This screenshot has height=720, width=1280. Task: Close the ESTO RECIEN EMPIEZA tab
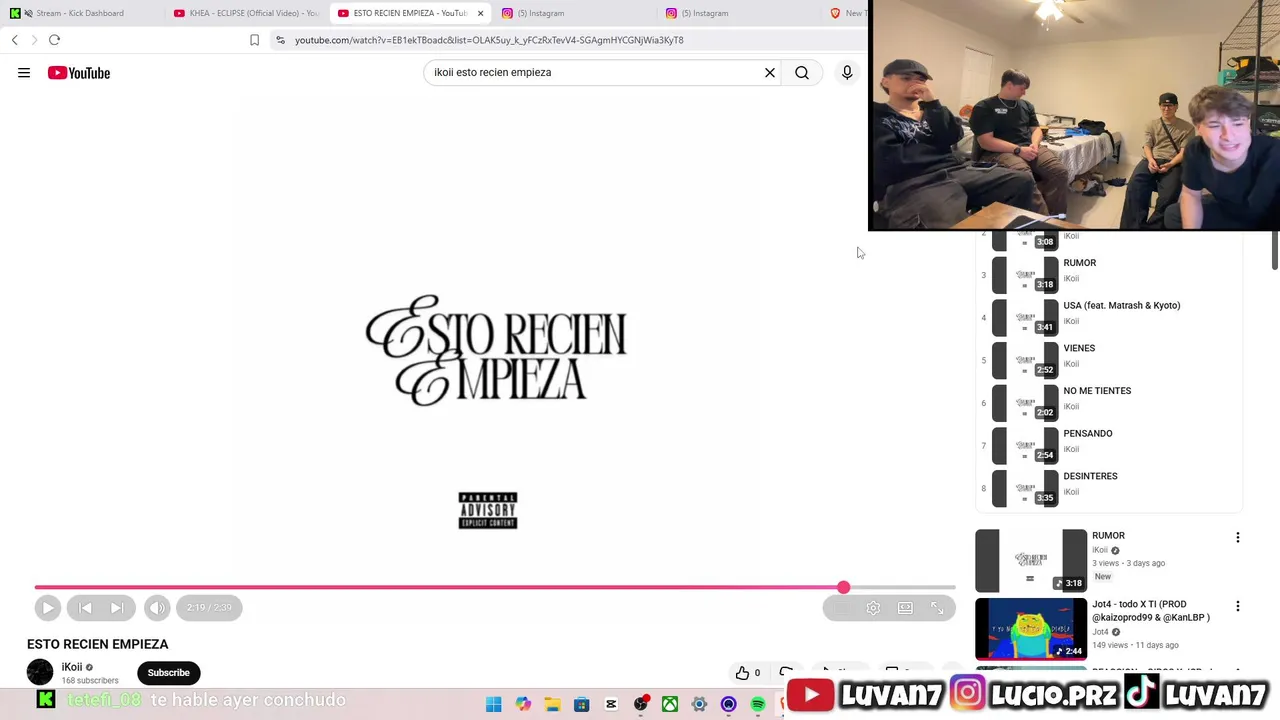click(x=480, y=13)
